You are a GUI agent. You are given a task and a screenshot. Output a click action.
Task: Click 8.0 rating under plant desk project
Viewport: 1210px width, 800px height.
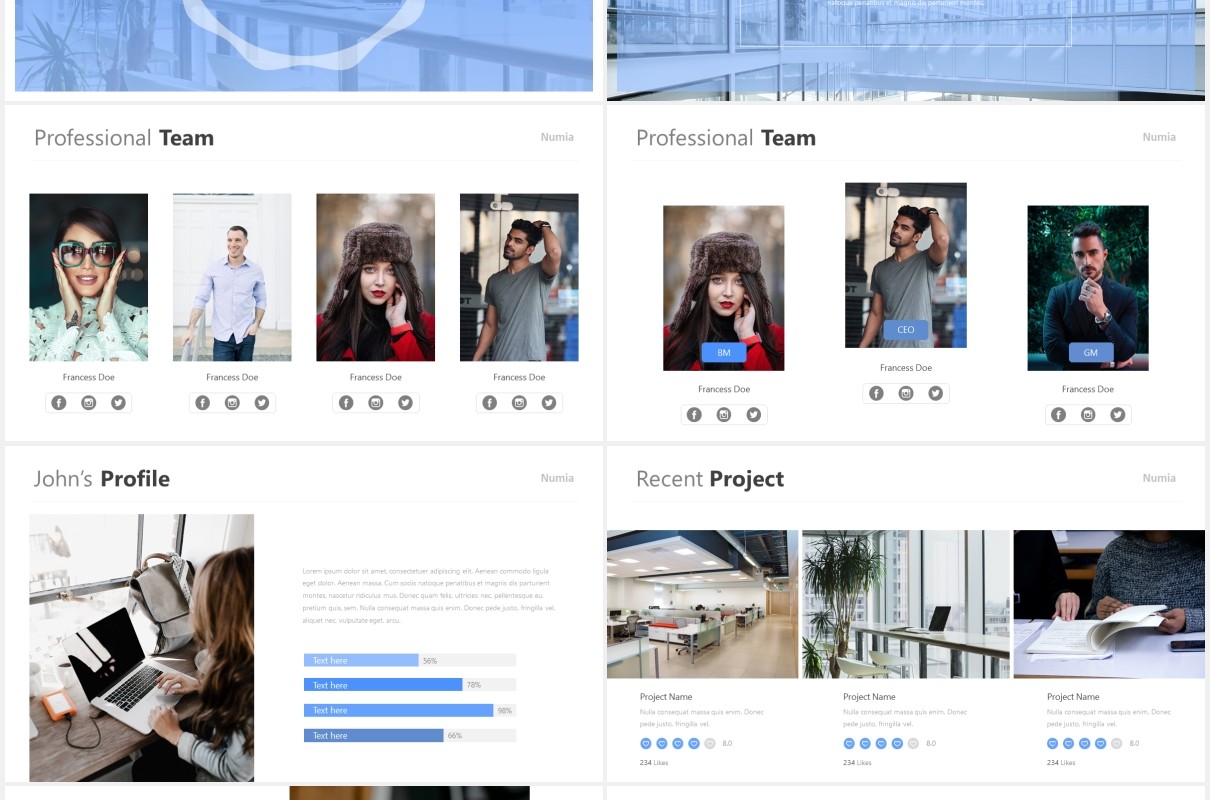pos(931,744)
